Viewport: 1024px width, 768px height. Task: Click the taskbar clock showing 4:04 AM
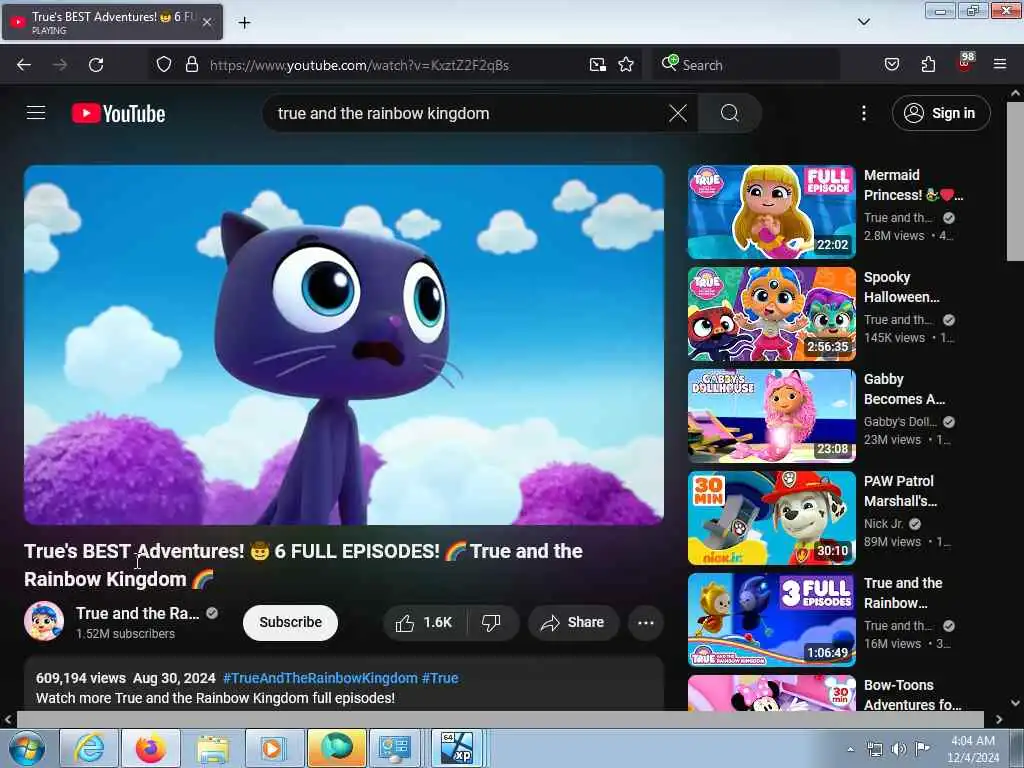click(x=972, y=749)
